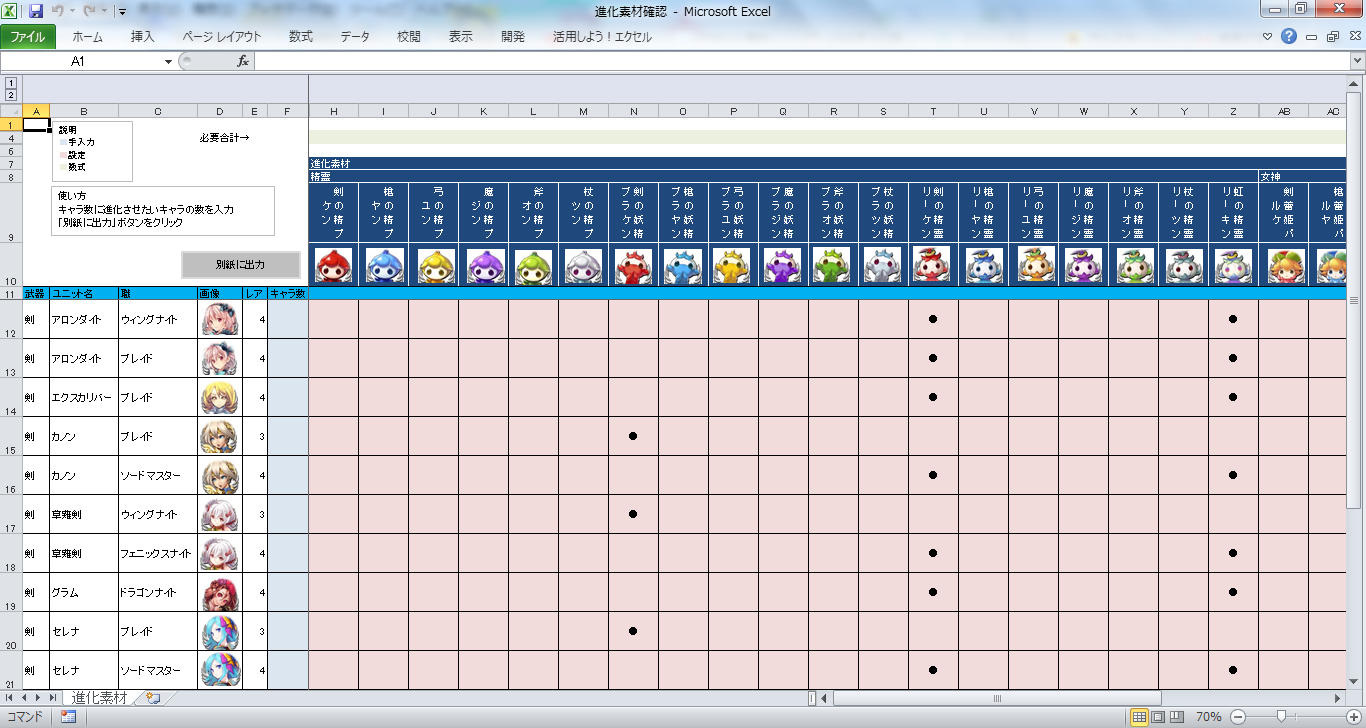Click the フェニックスナイト cell in row 18
Screen dimensions: 1366x728
[x=158, y=553]
